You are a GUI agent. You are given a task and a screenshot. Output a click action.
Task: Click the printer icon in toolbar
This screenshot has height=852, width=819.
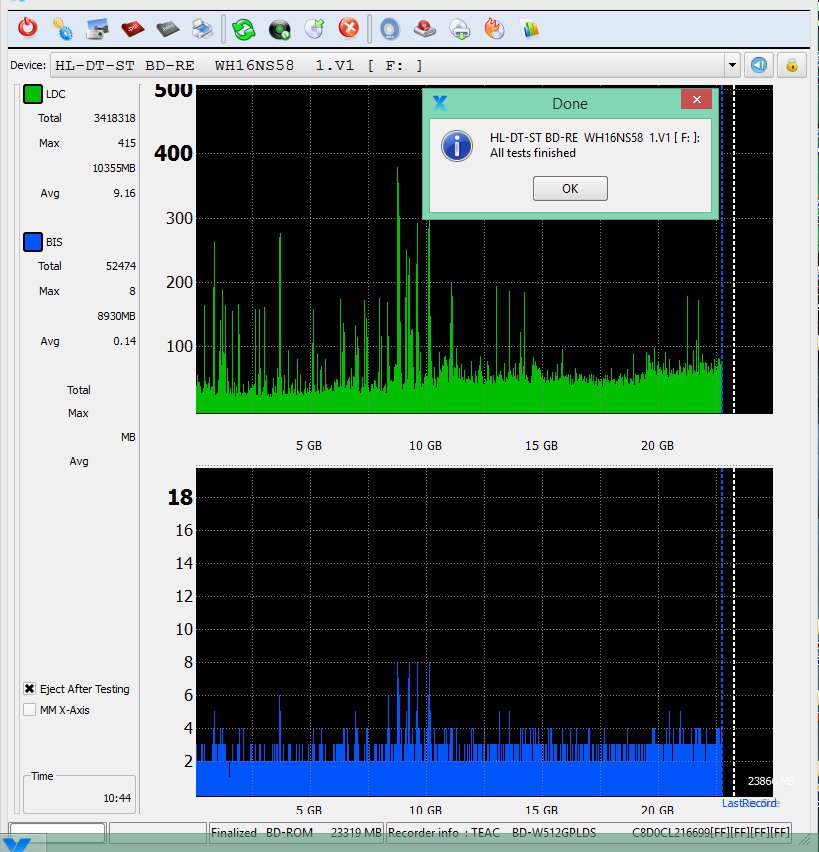tap(203, 29)
